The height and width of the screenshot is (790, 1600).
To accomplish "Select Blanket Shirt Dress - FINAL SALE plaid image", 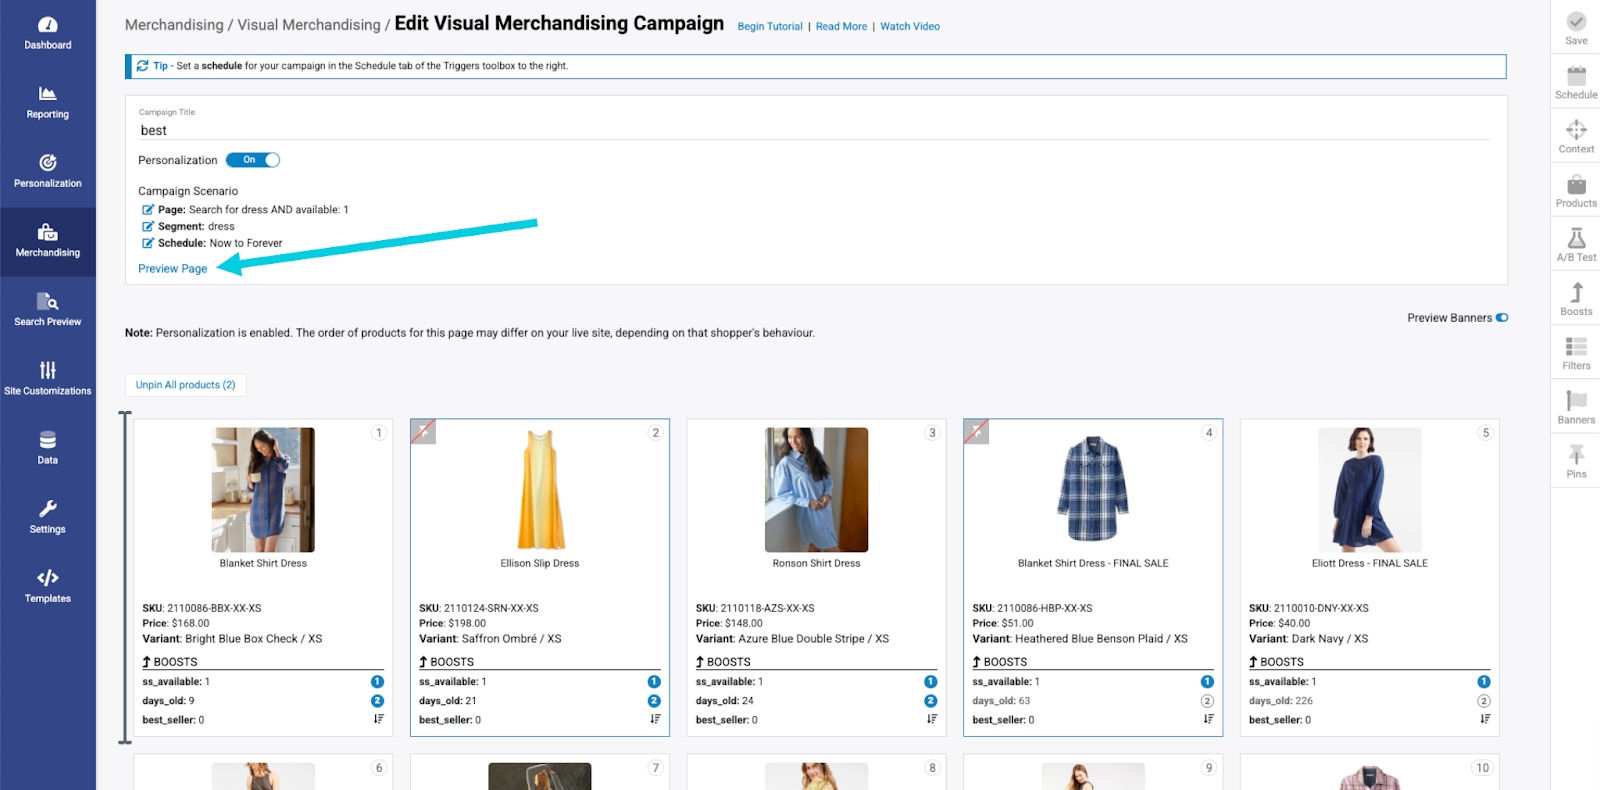I will 1093,490.
